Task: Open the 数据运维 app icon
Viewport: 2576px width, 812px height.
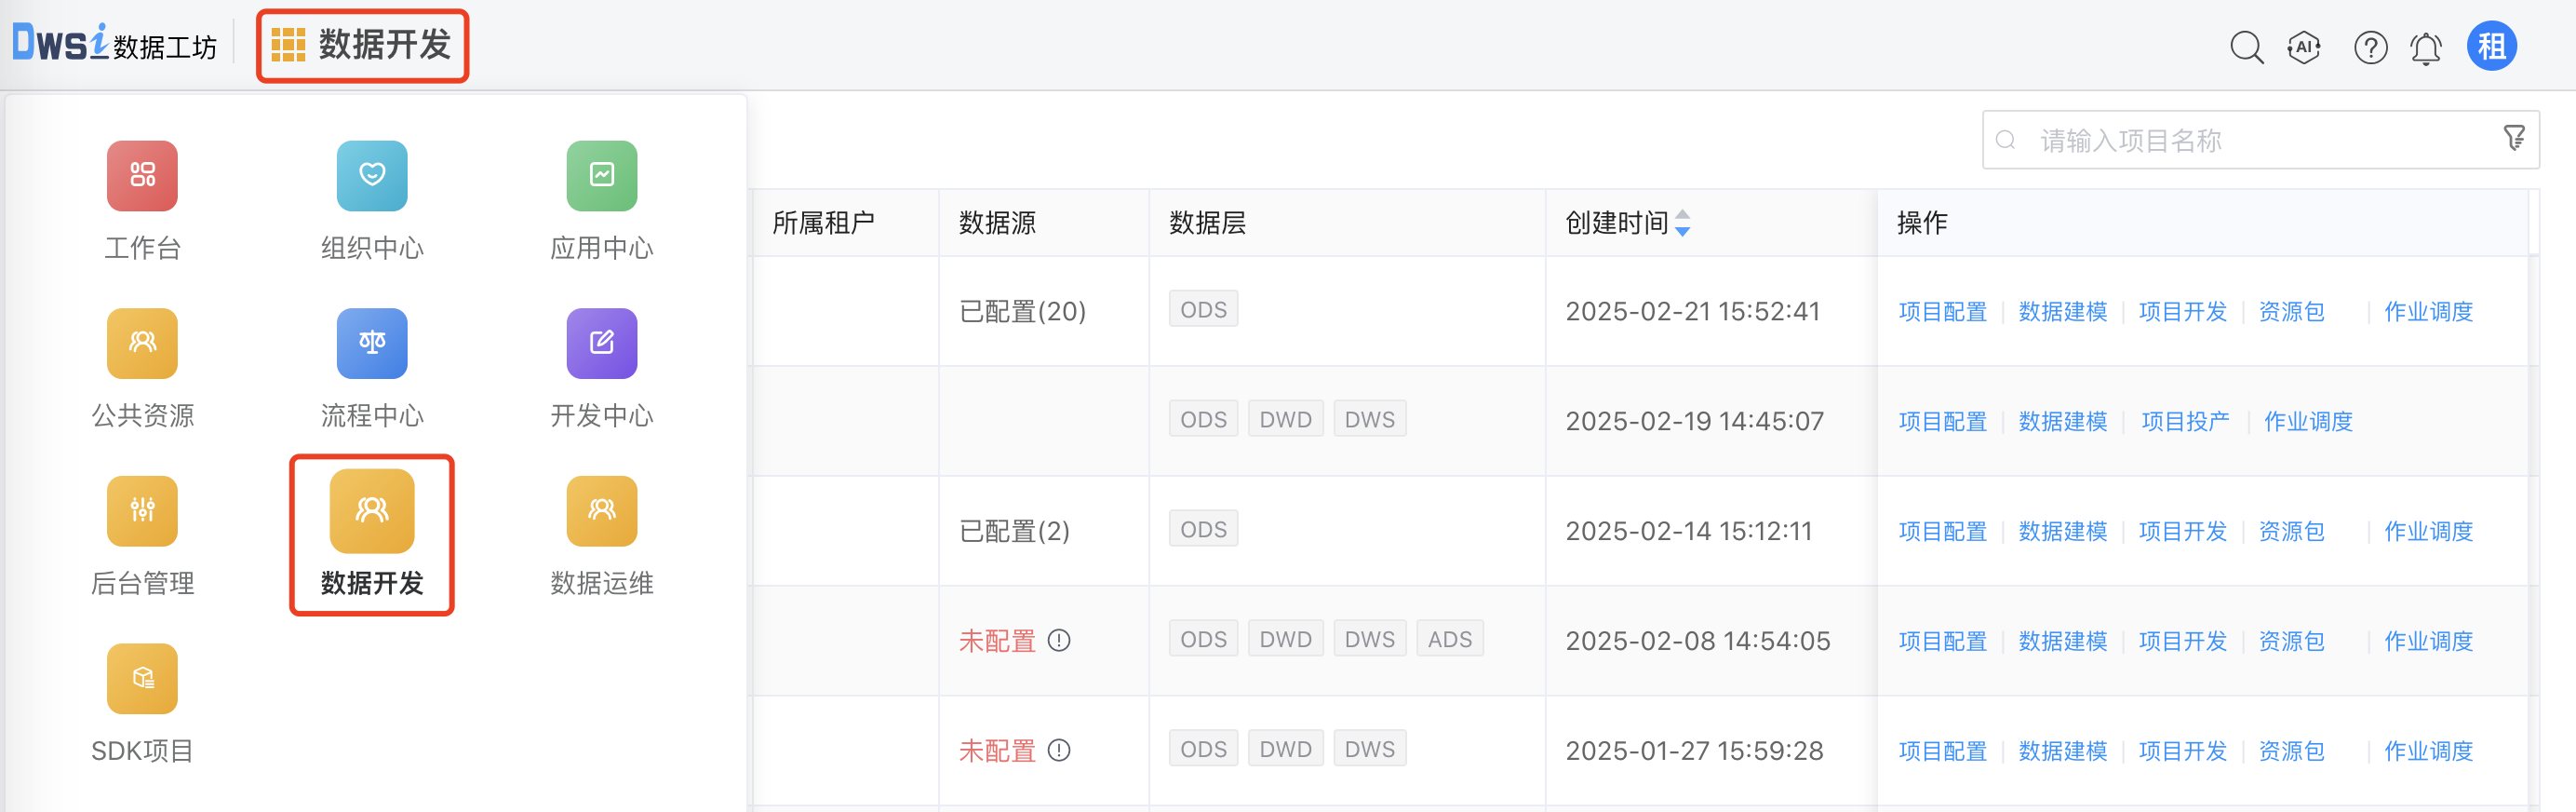Action: pos(601,512)
